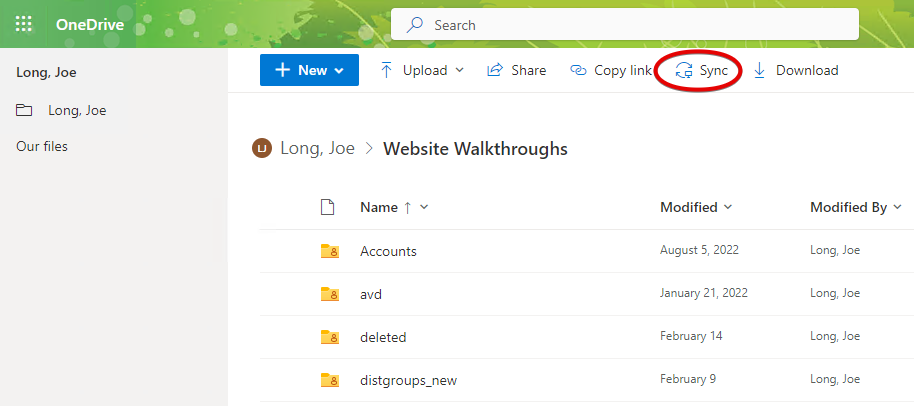Viewport: 914px width, 406px height.
Task: Open the app launcher waffle icon
Action: click(x=24, y=24)
